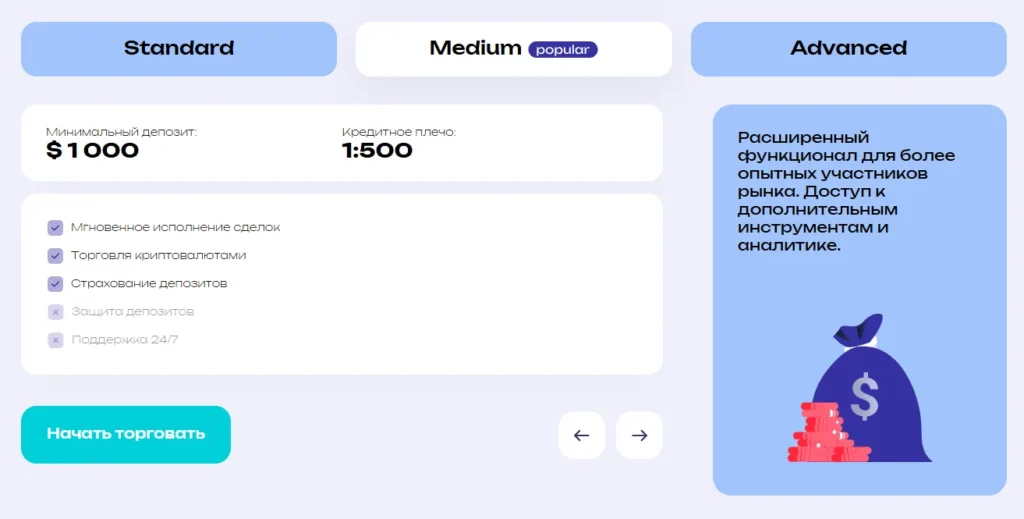Toggle 'Мгновенное исполнение сделок' checkbox
Viewport: 1024px width, 519px height.
(x=56, y=228)
